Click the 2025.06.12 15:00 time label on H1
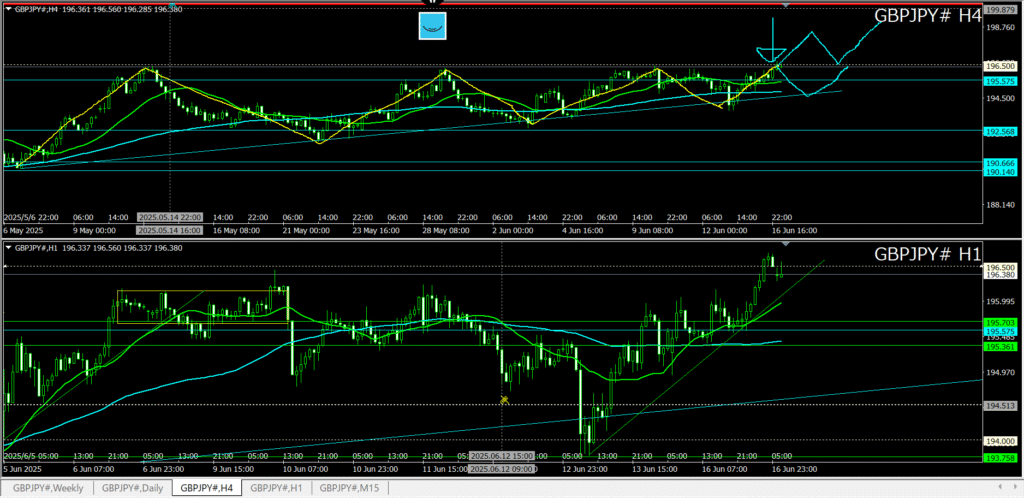The width and height of the screenshot is (1024, 498). 502,456
